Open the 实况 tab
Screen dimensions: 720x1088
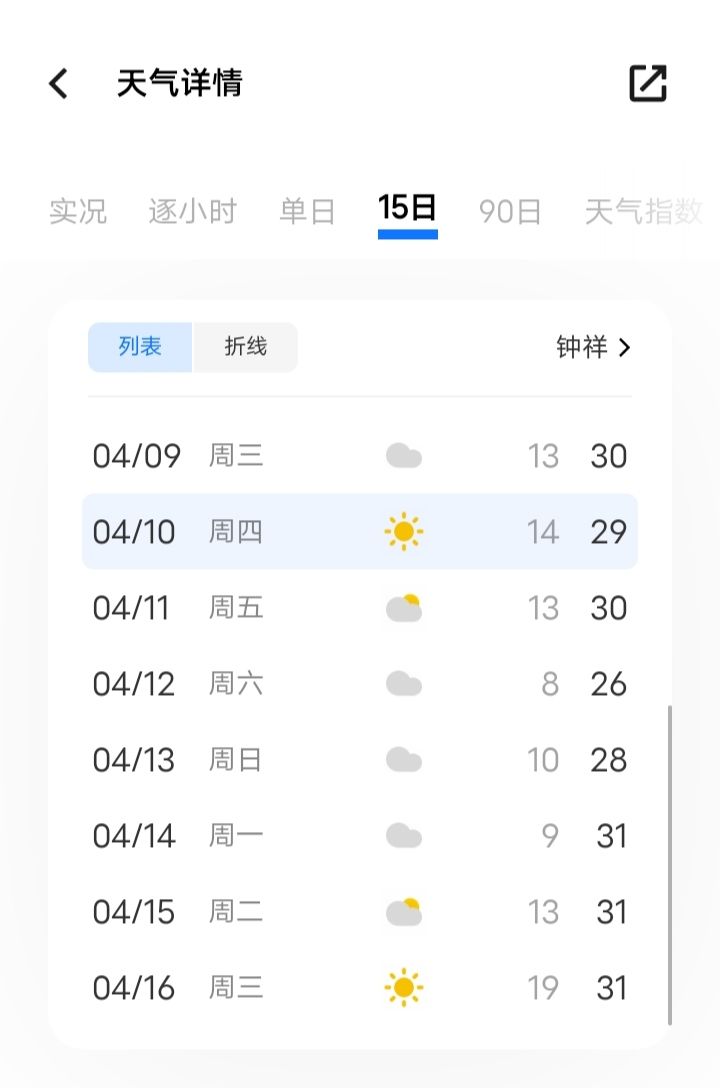(78, 211)
